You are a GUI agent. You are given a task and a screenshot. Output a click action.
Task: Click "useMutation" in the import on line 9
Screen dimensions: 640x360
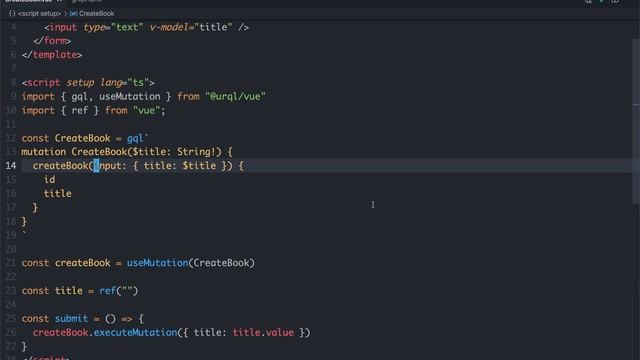click(x=130, y=97)
